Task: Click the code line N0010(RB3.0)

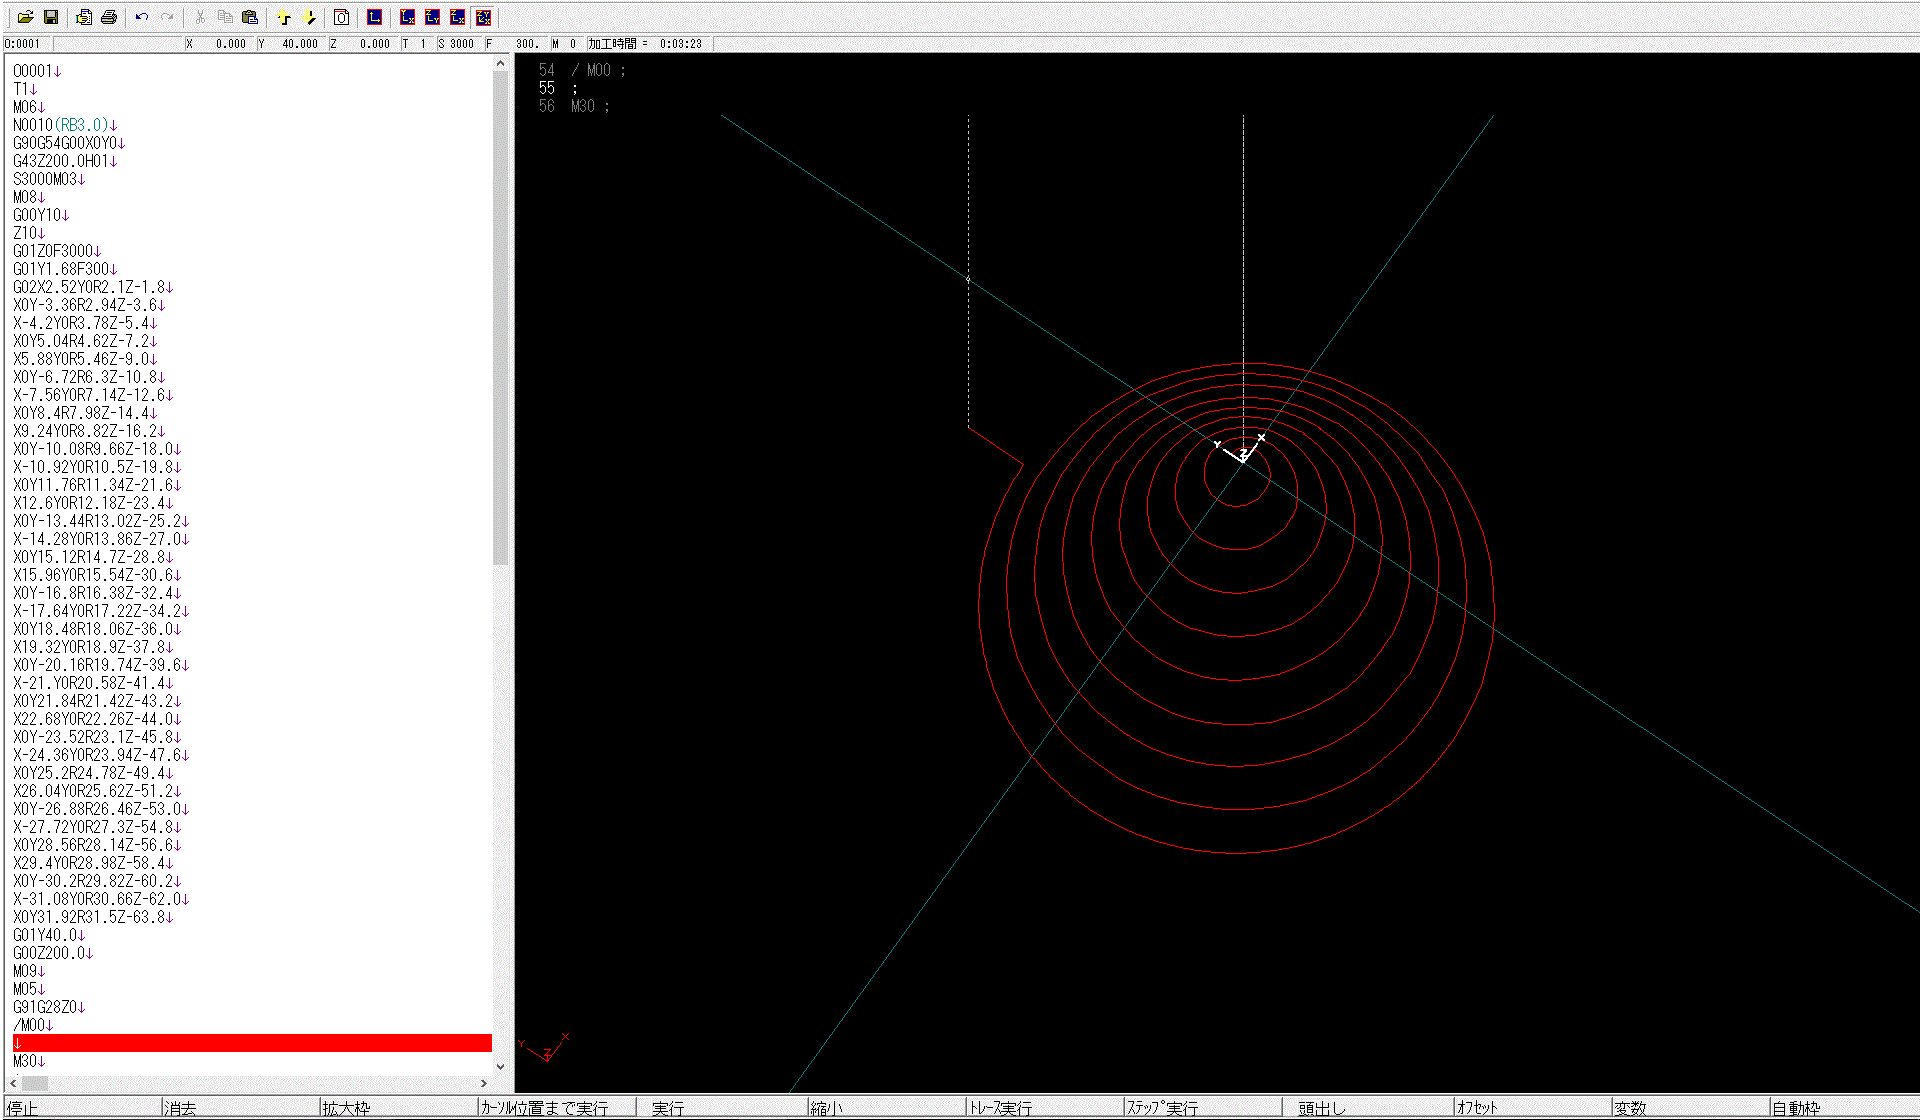Action: pos(65,125)
